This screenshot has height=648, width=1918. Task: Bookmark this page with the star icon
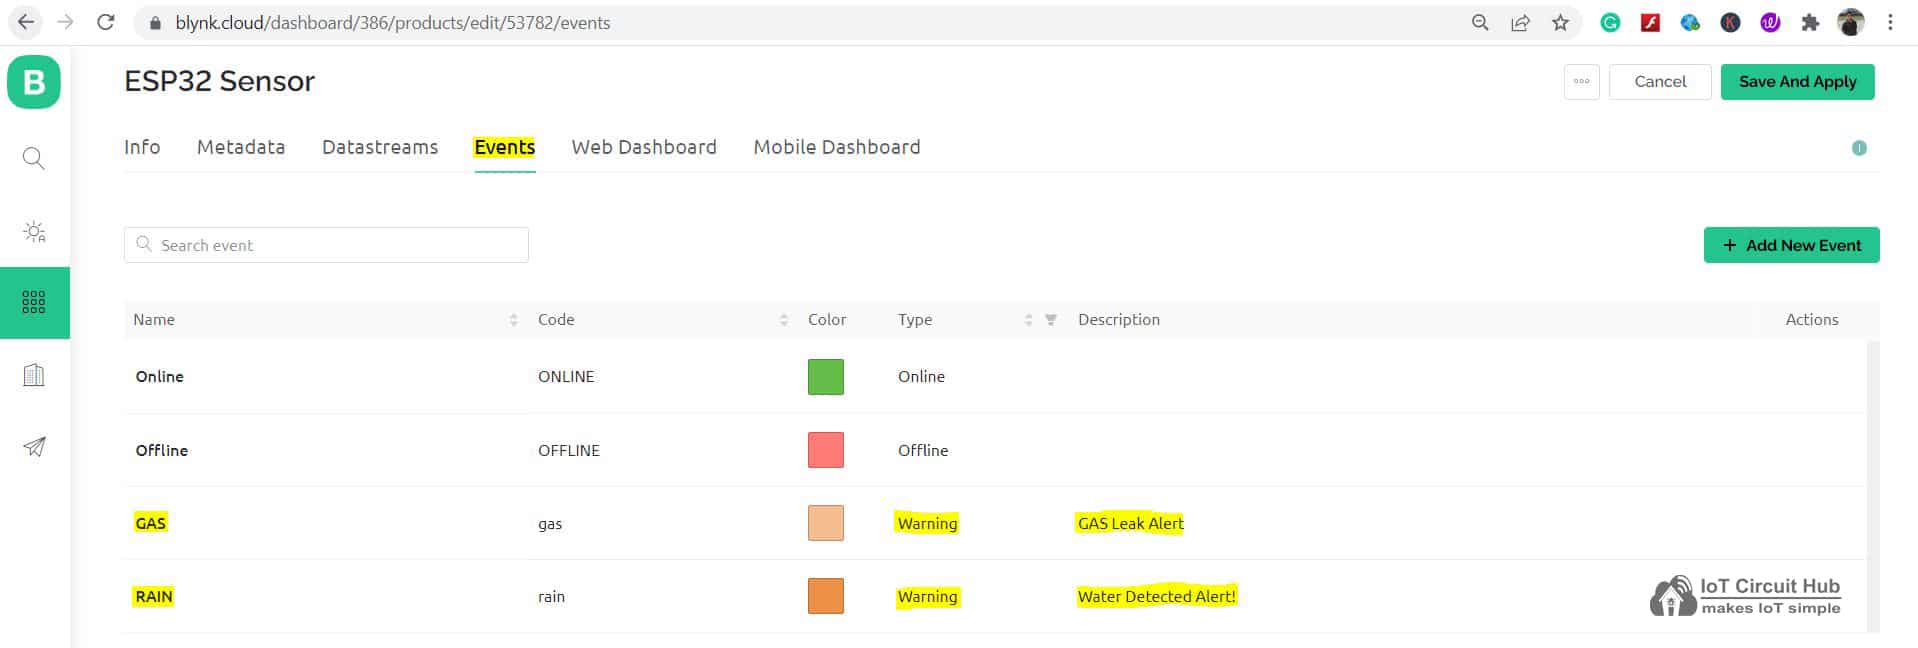[1560, 22]
